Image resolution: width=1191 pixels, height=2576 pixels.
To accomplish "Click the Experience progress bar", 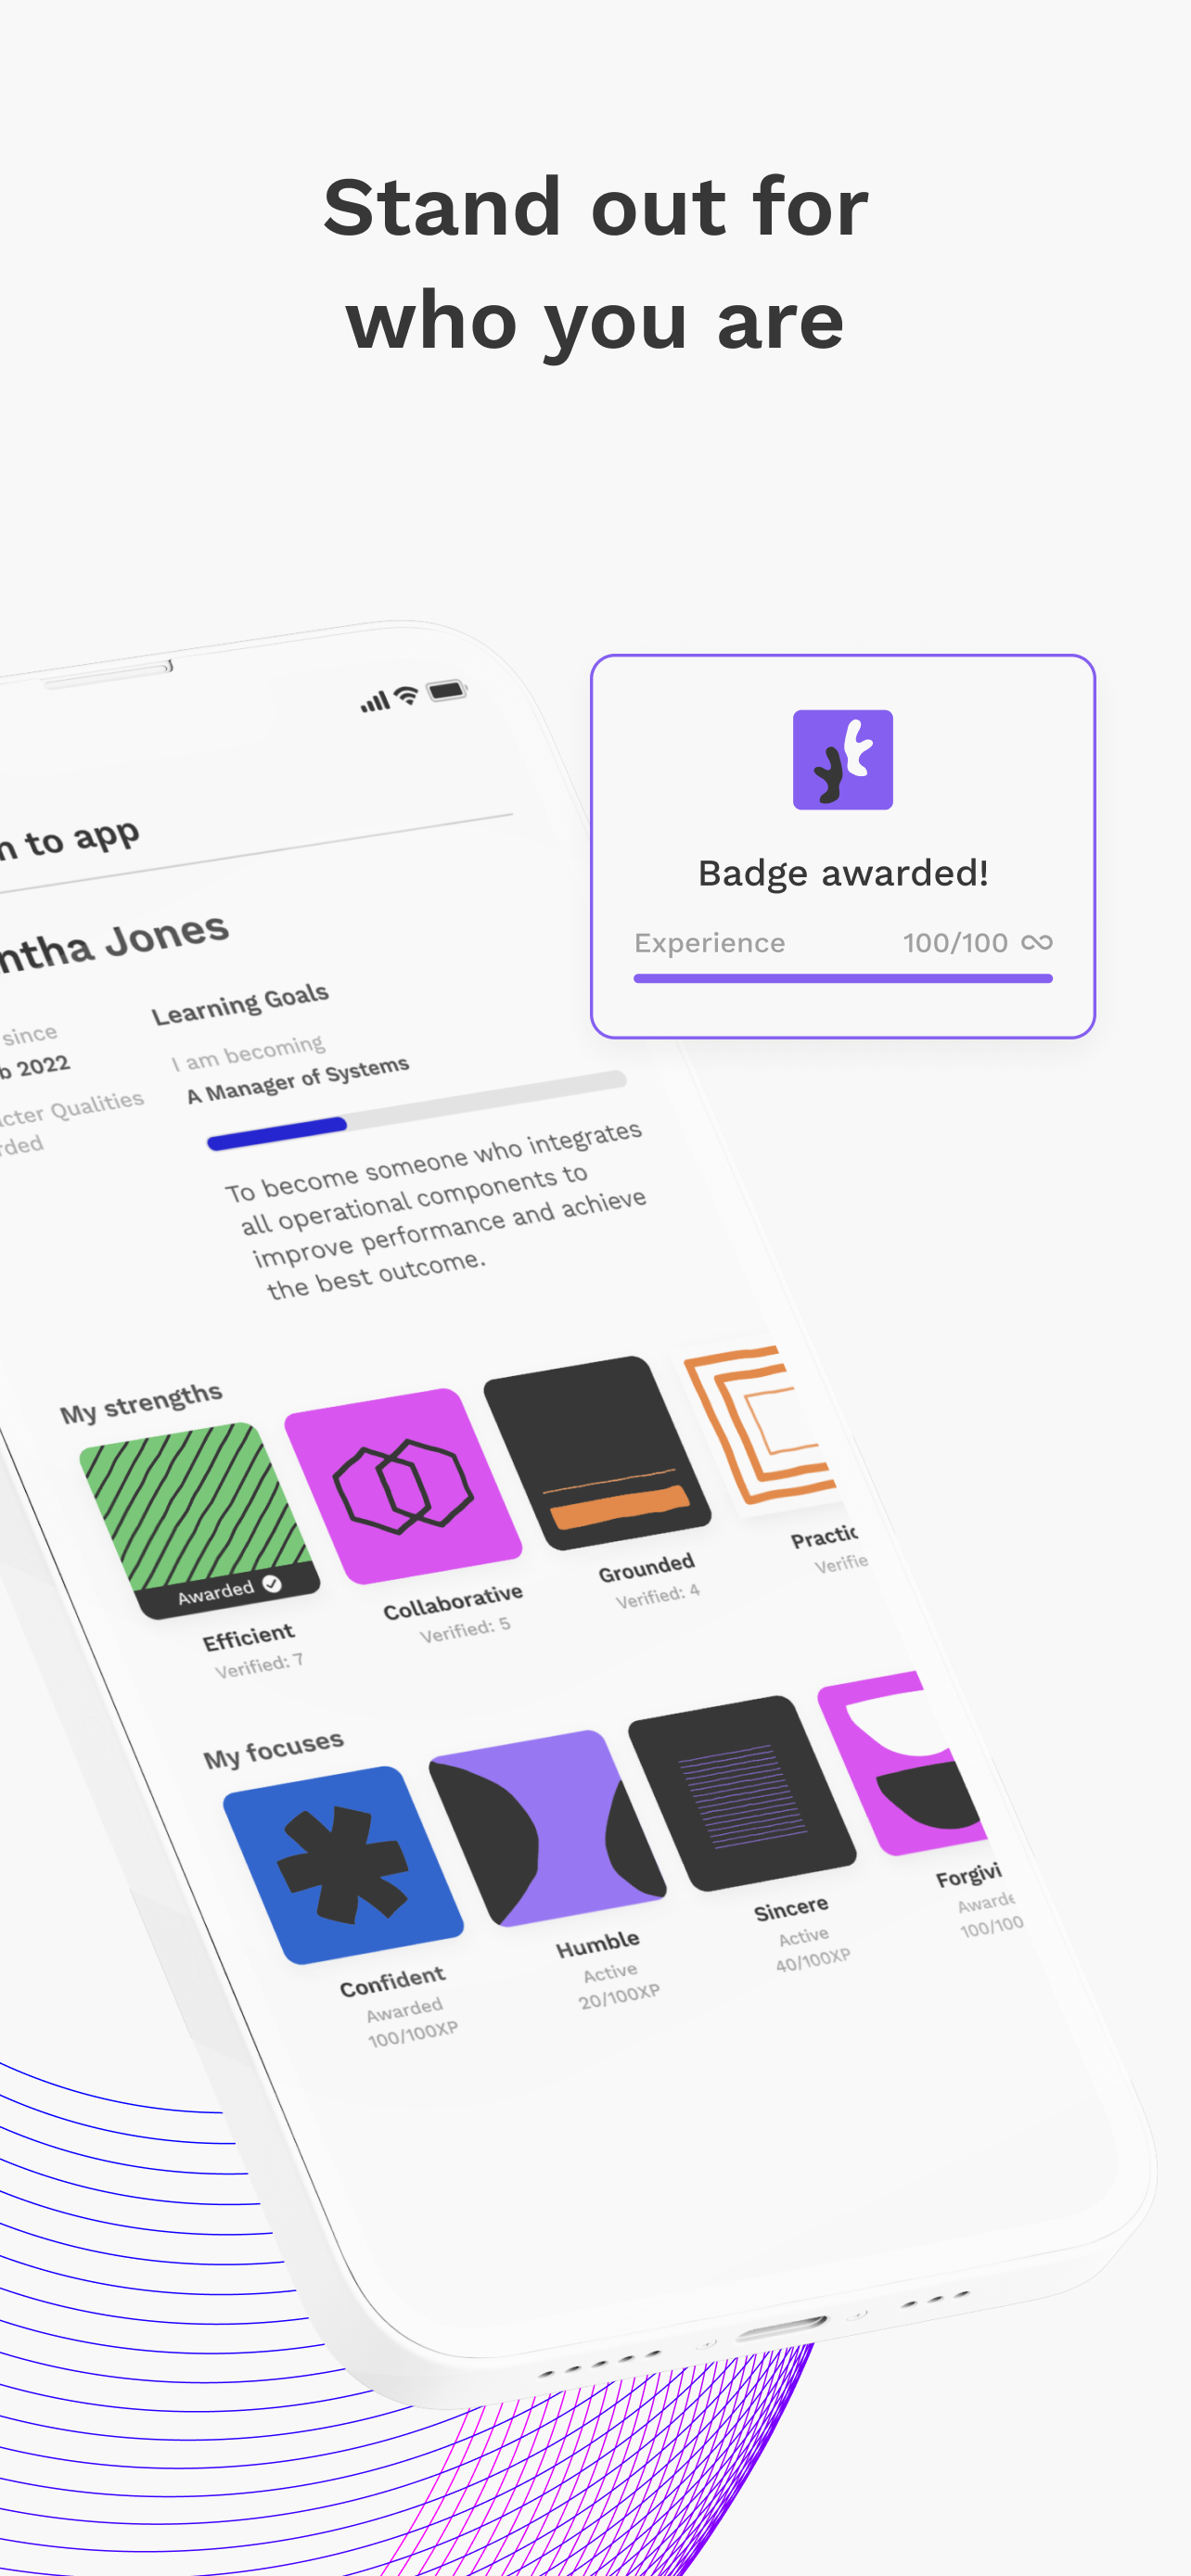I will [x=842, y=978].
